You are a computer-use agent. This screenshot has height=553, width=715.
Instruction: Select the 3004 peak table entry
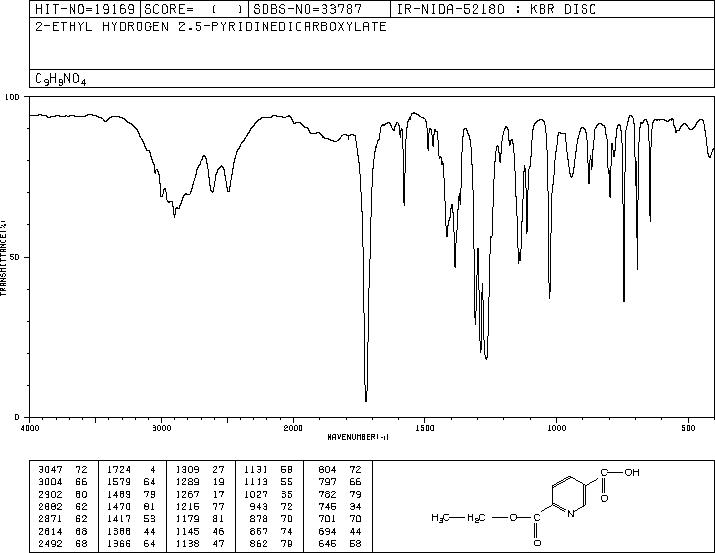click(63, 482)
